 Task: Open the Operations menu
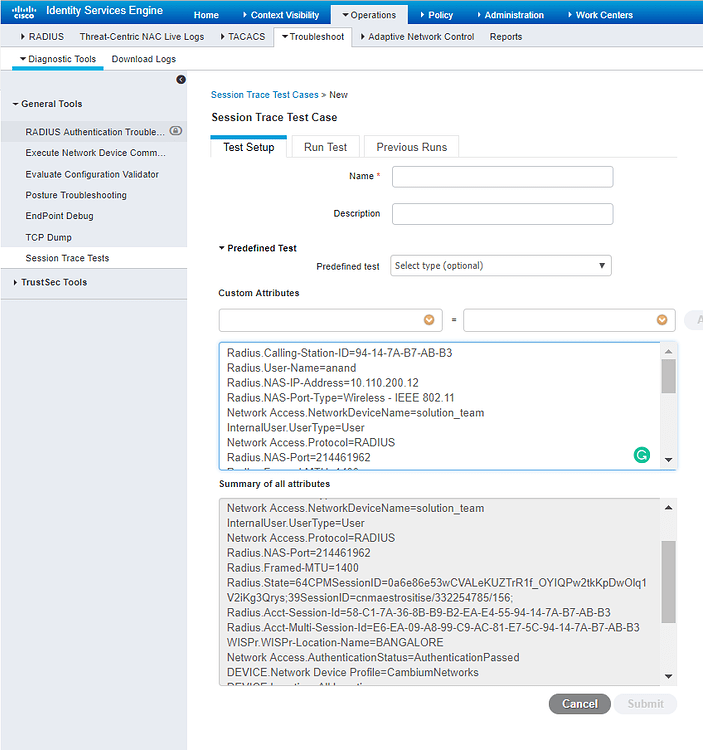click(x=369, y=15)
